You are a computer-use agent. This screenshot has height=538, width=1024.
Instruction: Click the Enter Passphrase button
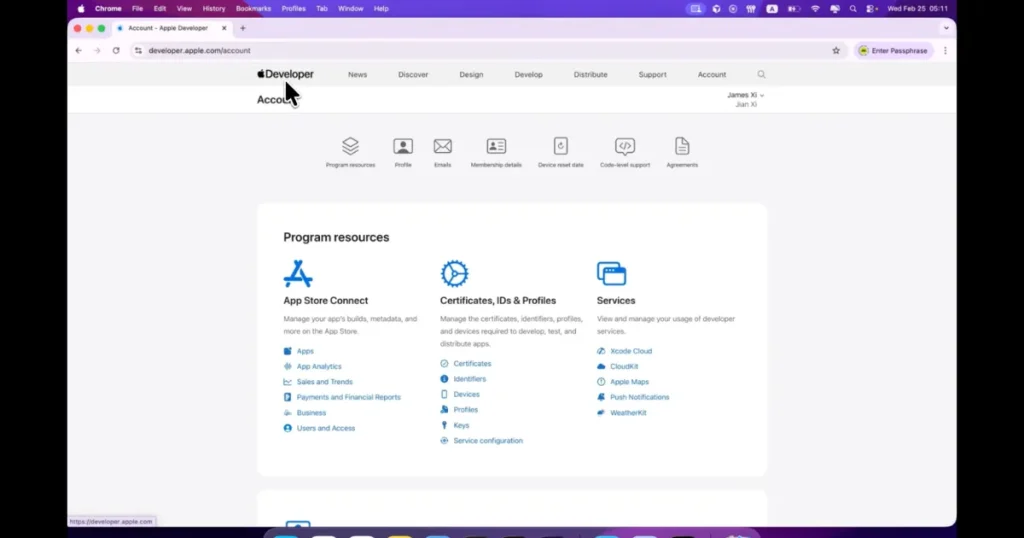pyautogui.click(x=893, y=50)
